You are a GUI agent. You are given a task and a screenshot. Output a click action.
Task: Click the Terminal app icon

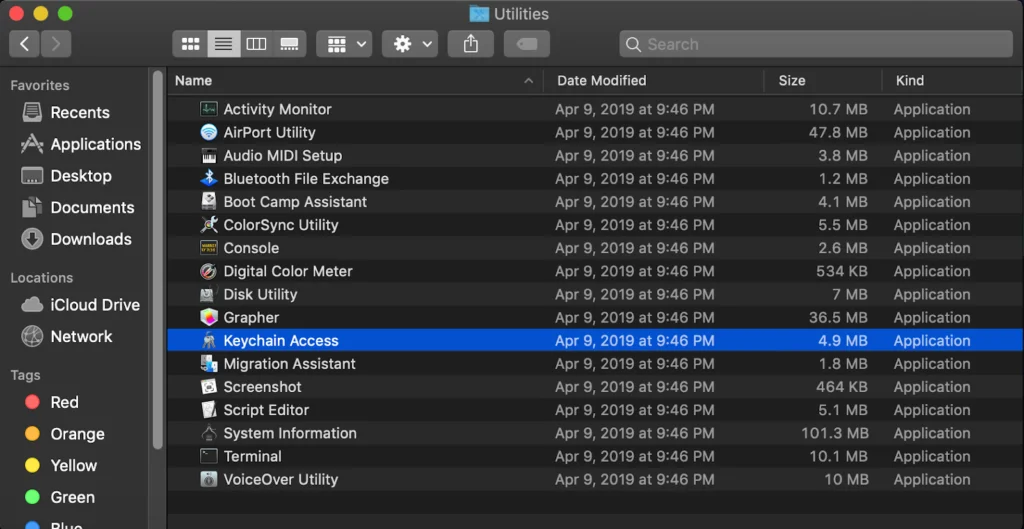[208, 457]
